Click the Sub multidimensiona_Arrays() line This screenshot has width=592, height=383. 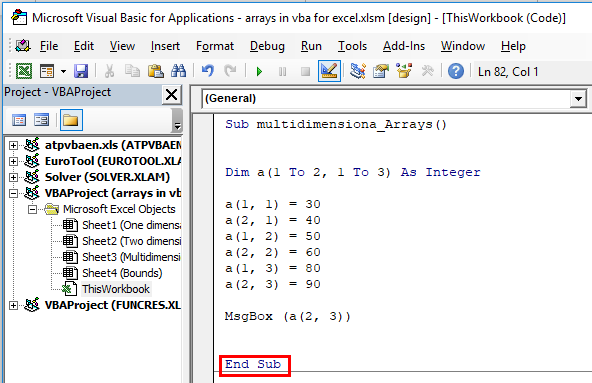pyautogui.click(x=336, y=124)
